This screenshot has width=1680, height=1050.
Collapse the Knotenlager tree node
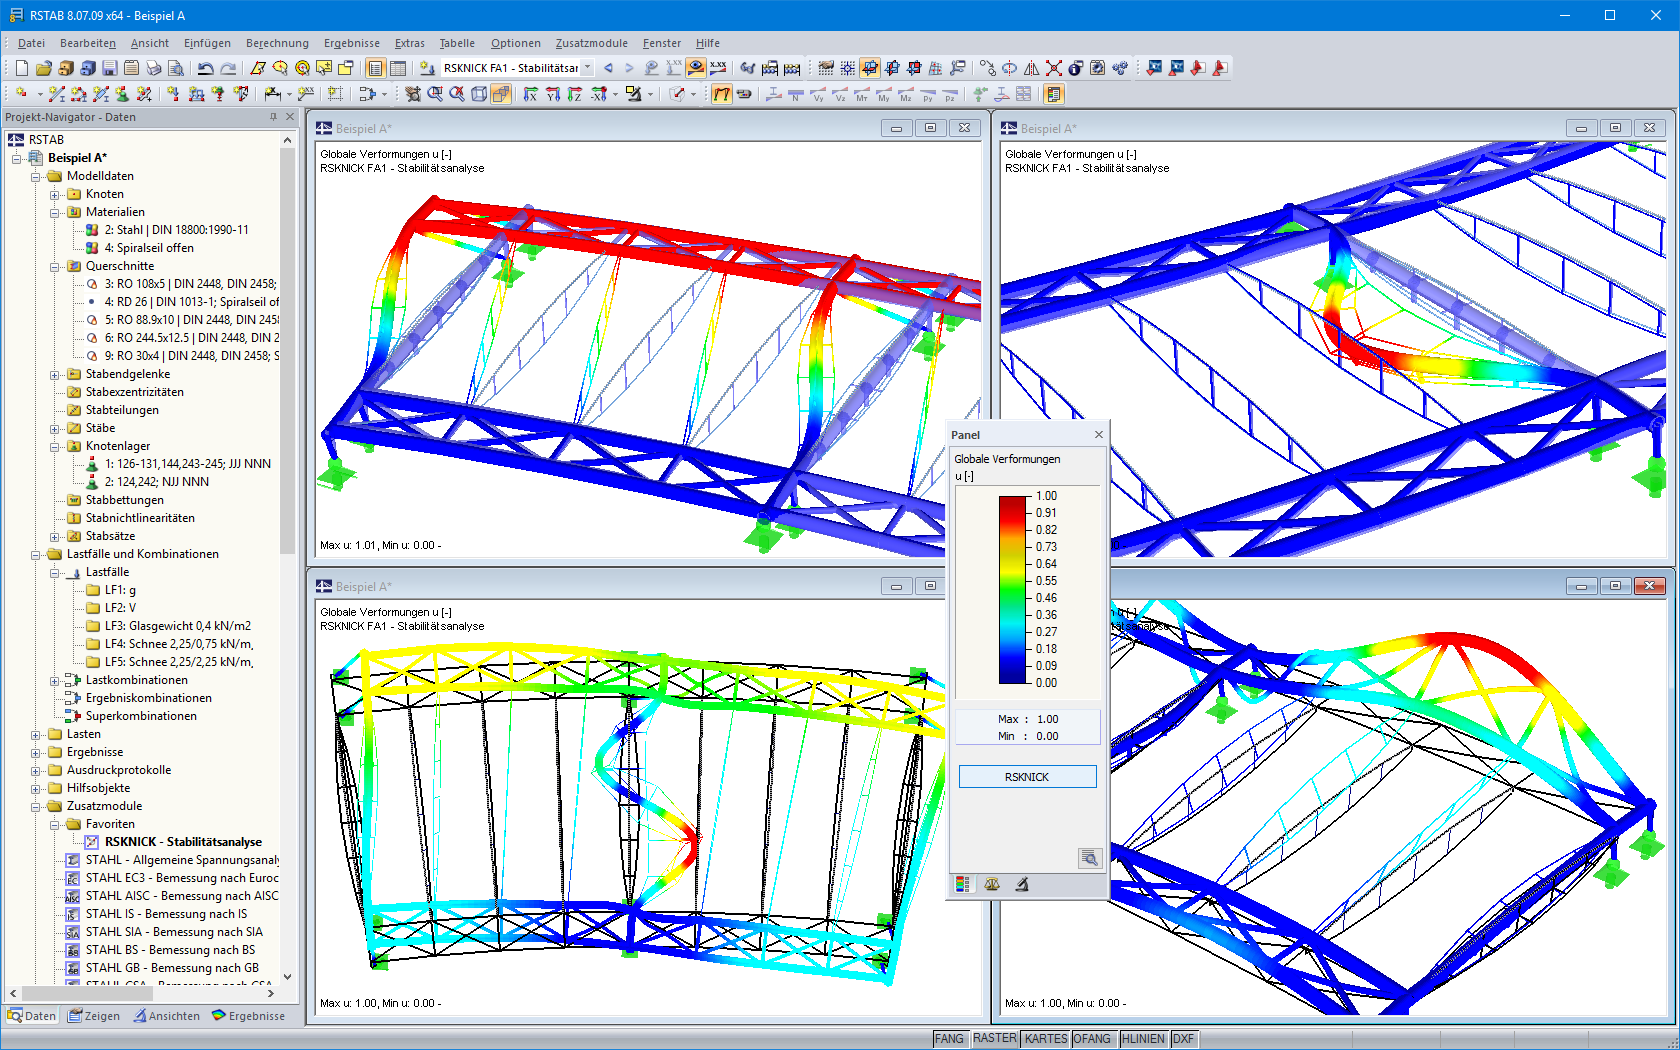point(55,446)
